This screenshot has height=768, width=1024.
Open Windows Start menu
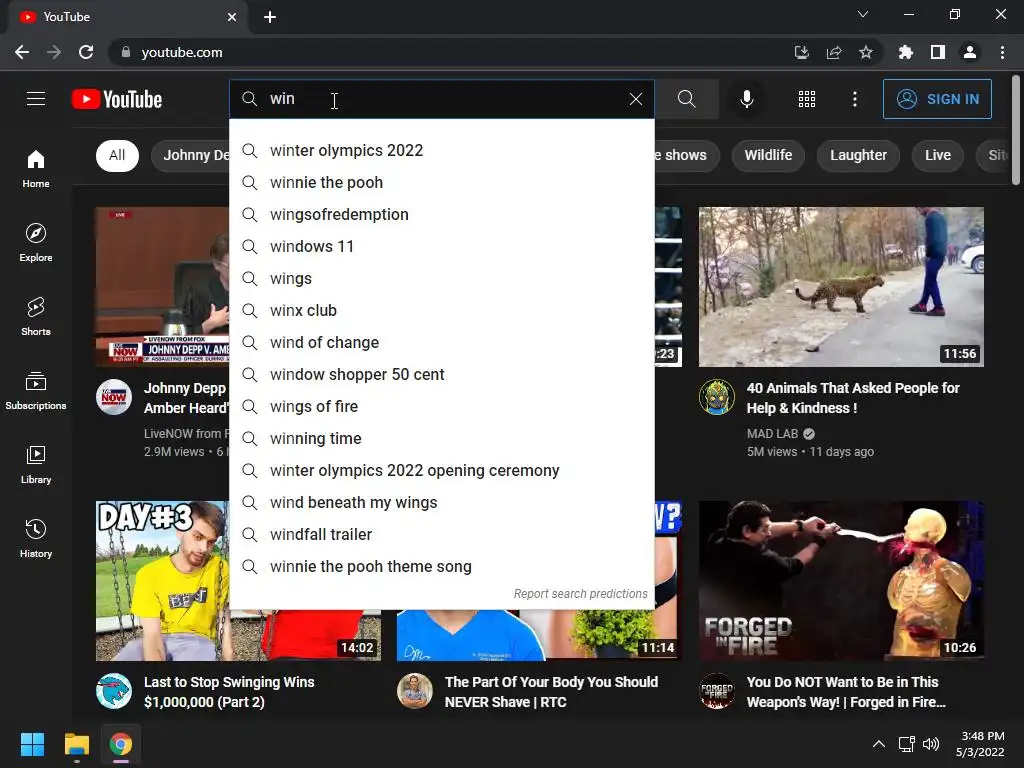click(x=32, y=744)
